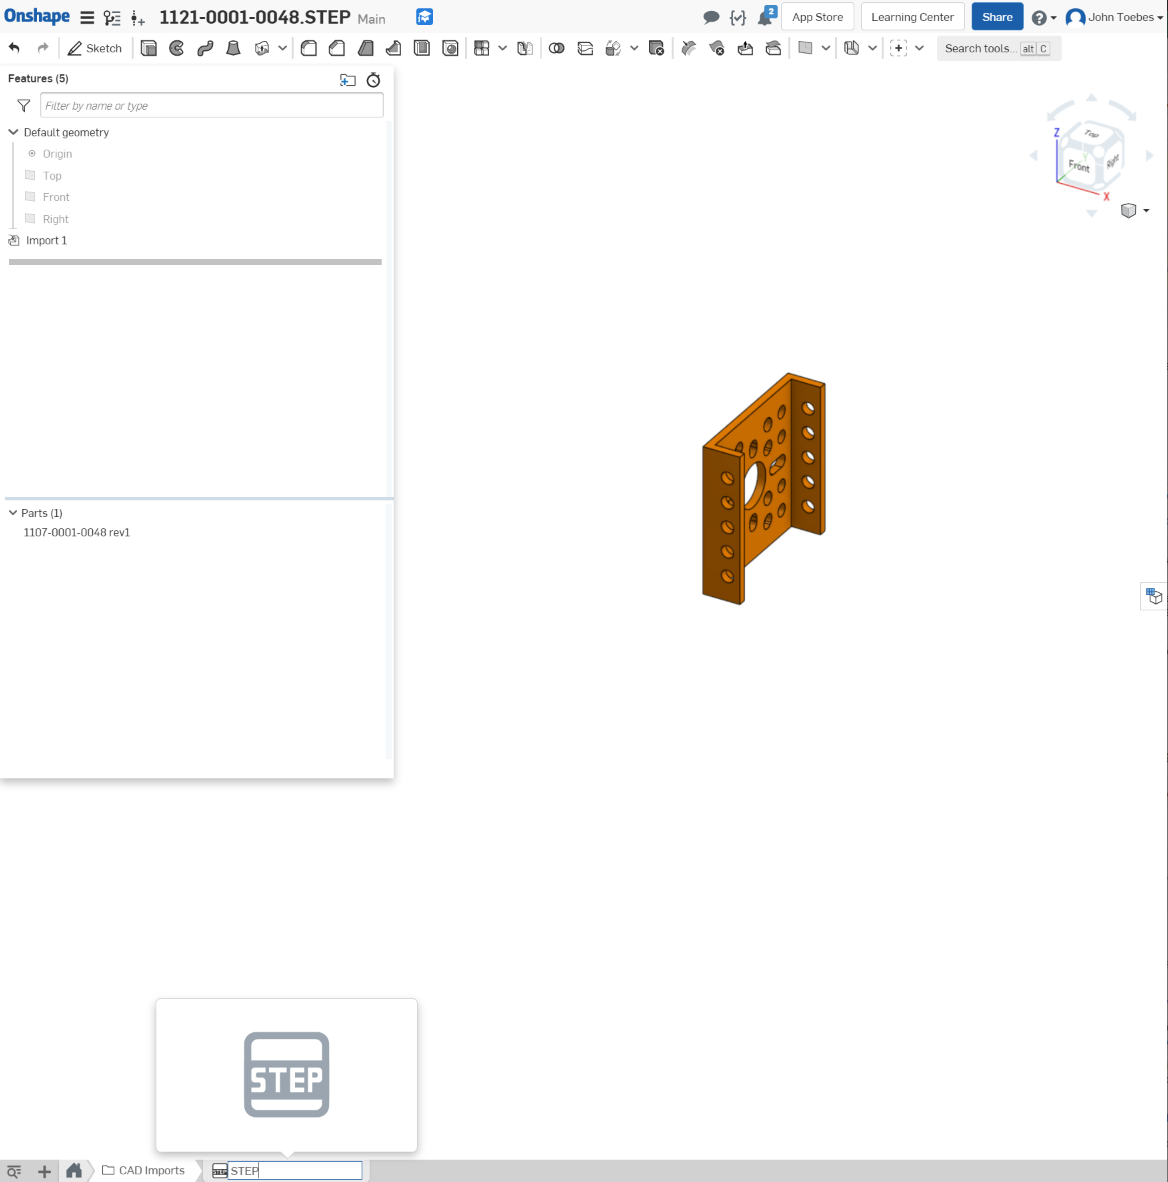The image size is (1168, 1182).
Task: Select the Revolve tool
Action: click(176, 48)
